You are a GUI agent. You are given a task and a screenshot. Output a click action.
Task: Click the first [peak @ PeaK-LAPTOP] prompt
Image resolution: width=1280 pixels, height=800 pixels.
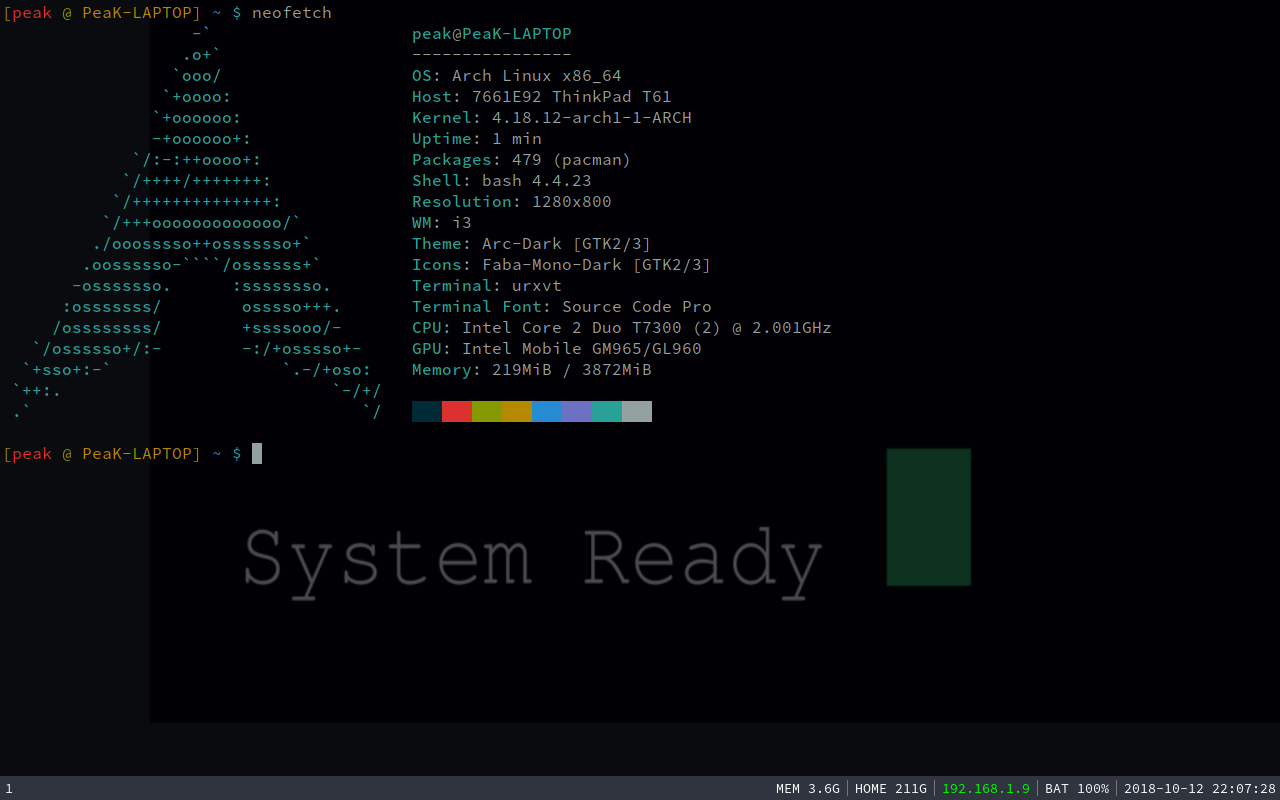(x=102, y=12)
